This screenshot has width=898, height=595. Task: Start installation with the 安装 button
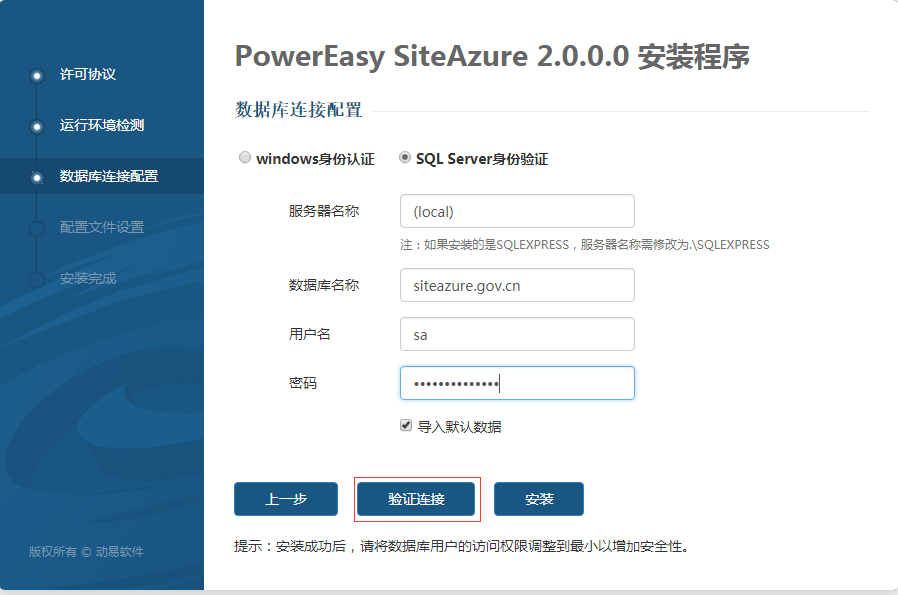coord(539,499)
